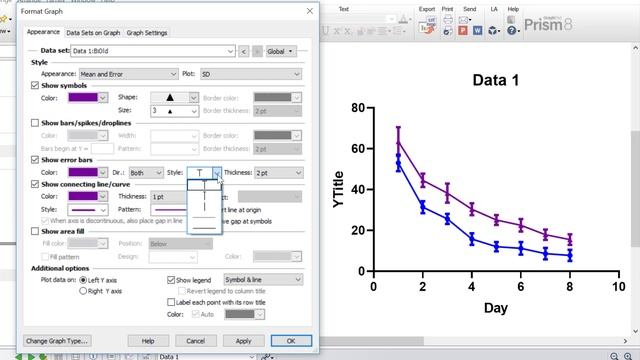
Task: Choose bottom horizontal line error bar style
Action: click(204, 228)
